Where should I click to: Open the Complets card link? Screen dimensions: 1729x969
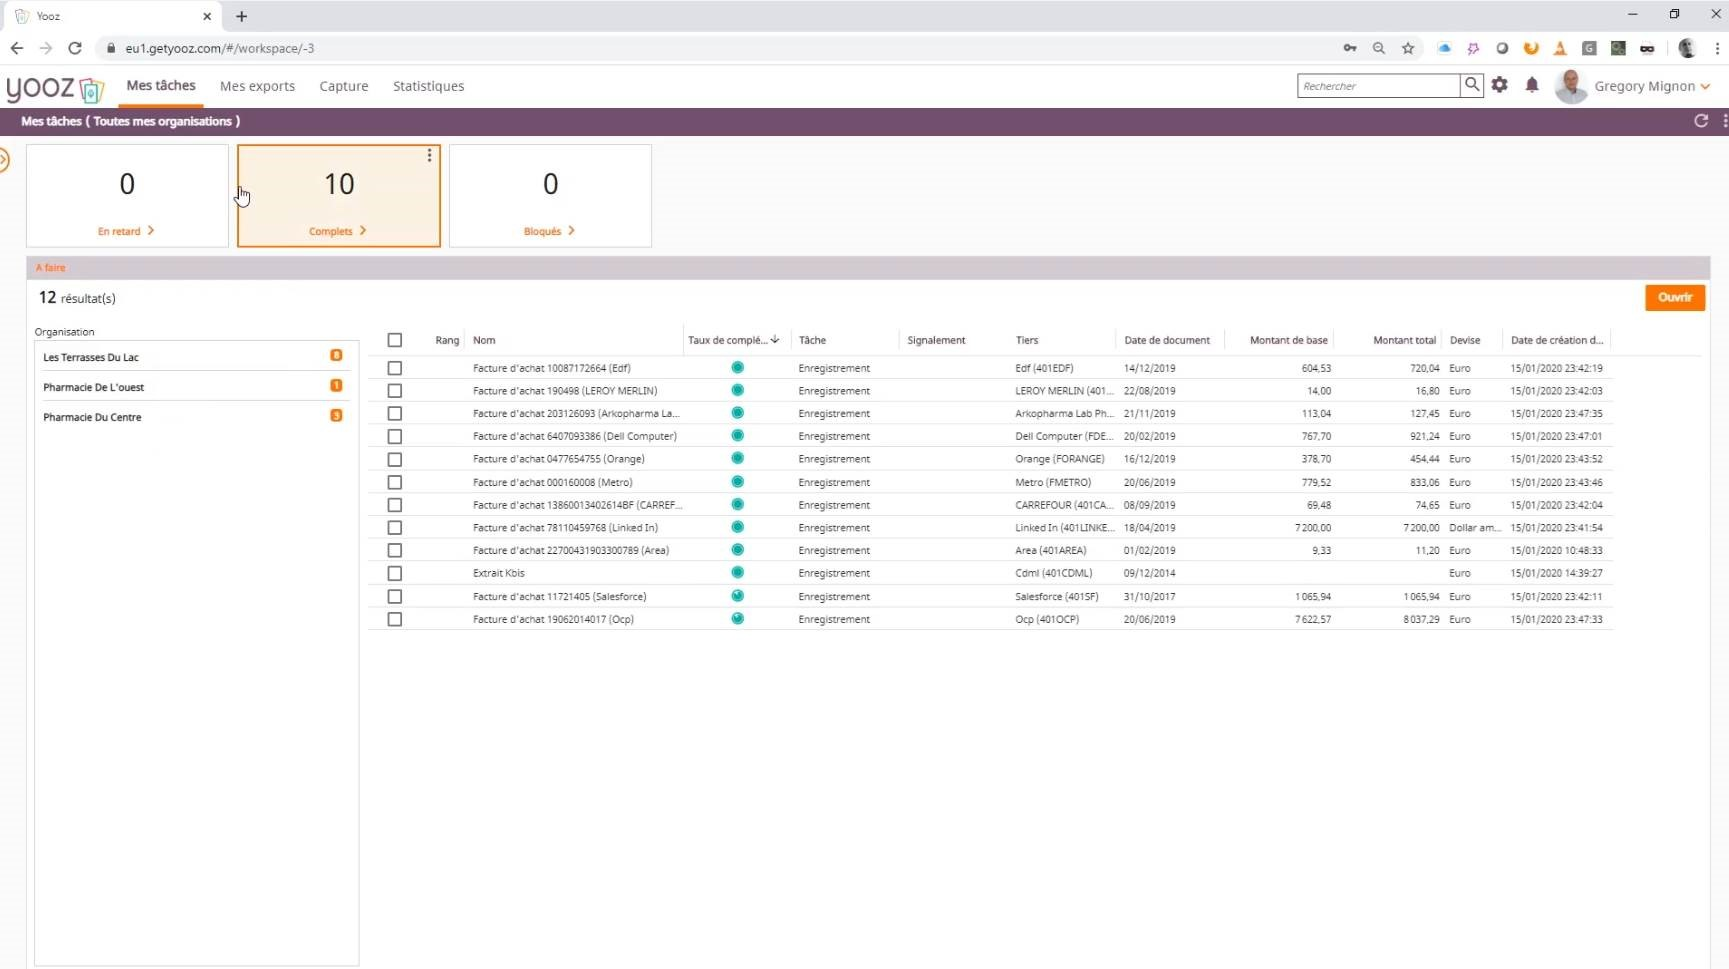338,231
